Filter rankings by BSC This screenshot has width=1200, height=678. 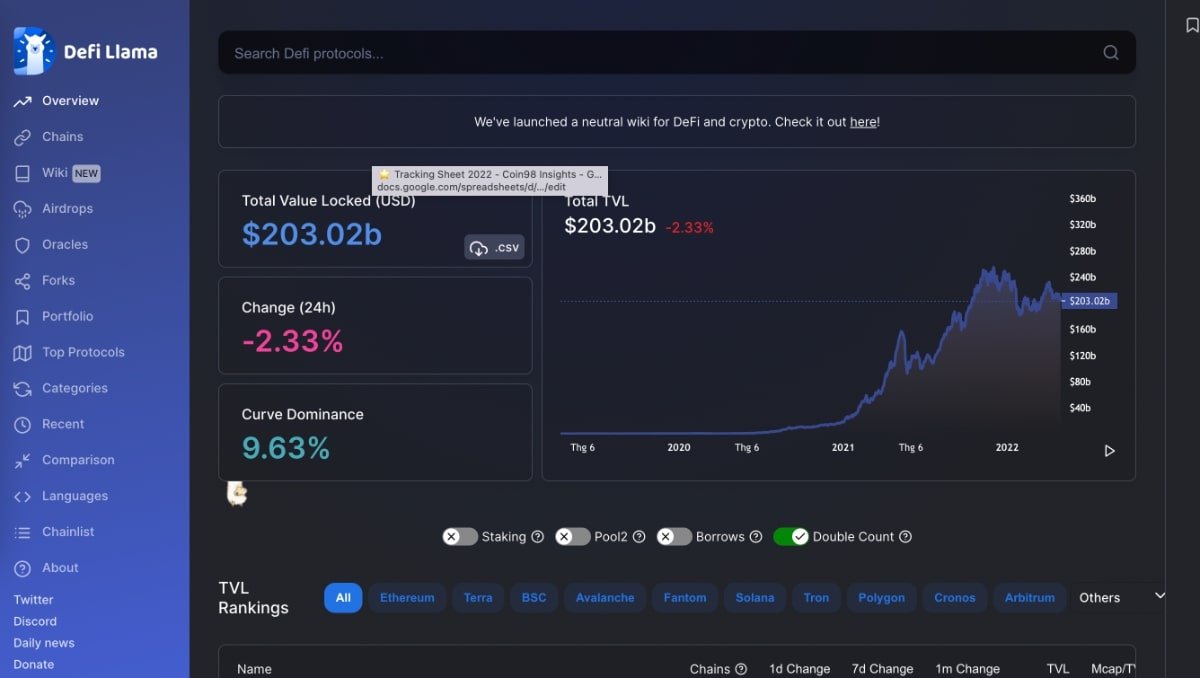[x=534, y=598]
